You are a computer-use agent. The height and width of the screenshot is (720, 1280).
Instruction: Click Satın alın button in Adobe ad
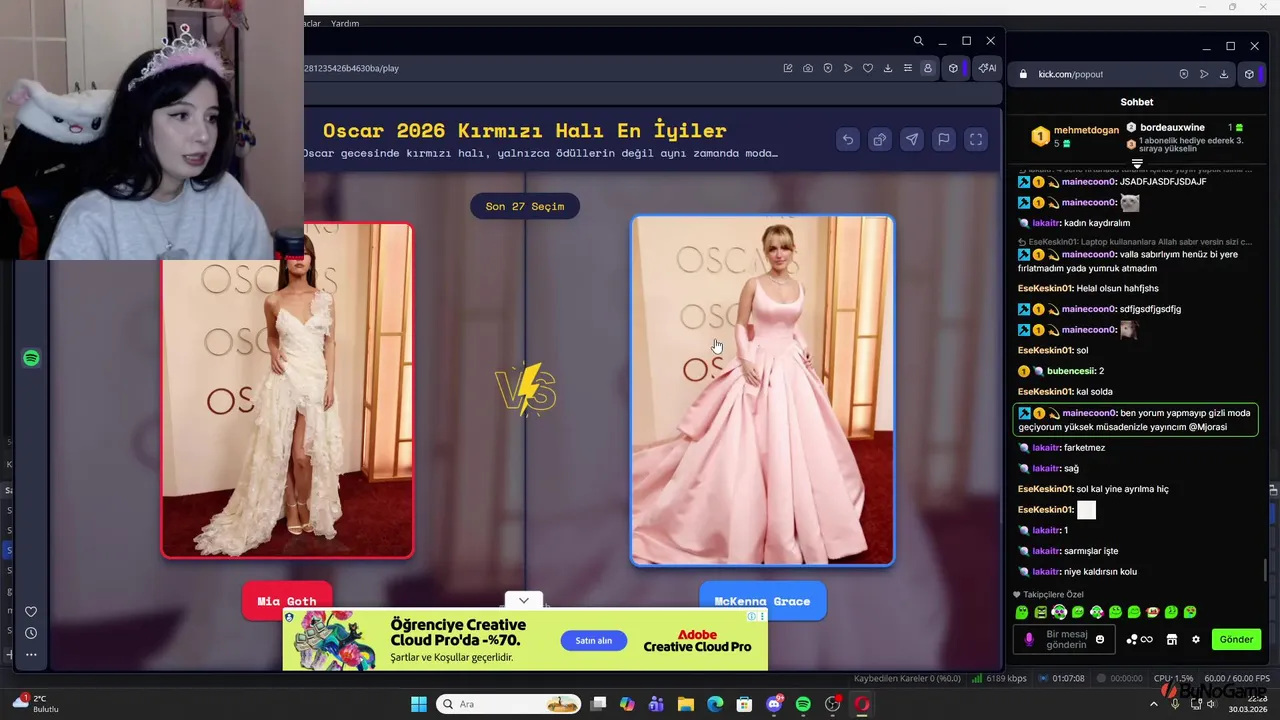point(593,641)
